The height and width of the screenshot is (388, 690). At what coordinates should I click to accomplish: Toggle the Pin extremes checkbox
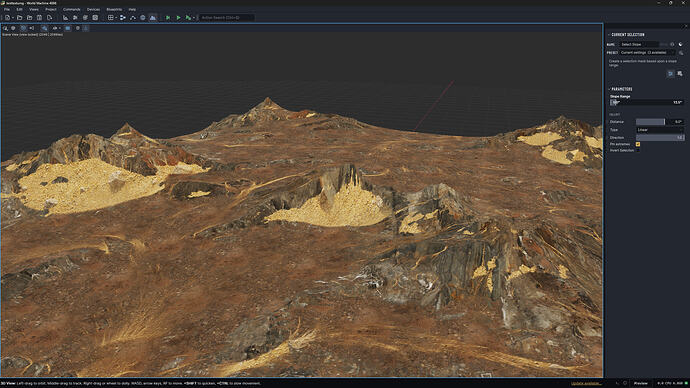click(x=638, y=144)
